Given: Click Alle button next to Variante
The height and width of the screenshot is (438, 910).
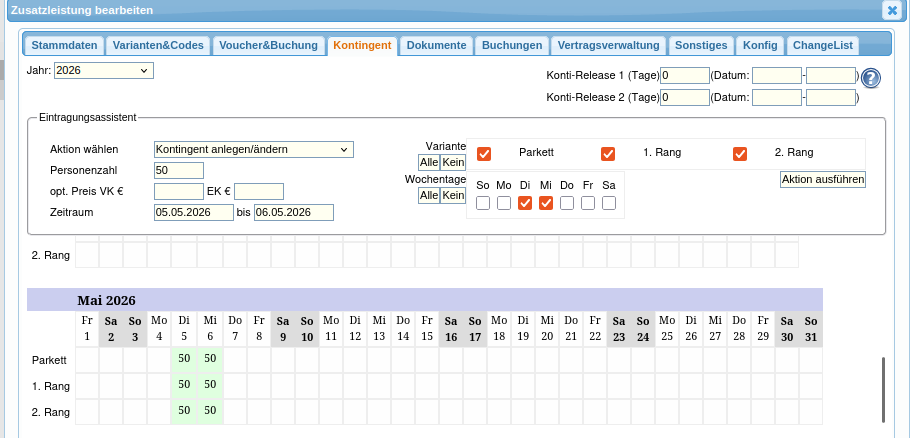Looking at the screenshot, I should point(428,162).
